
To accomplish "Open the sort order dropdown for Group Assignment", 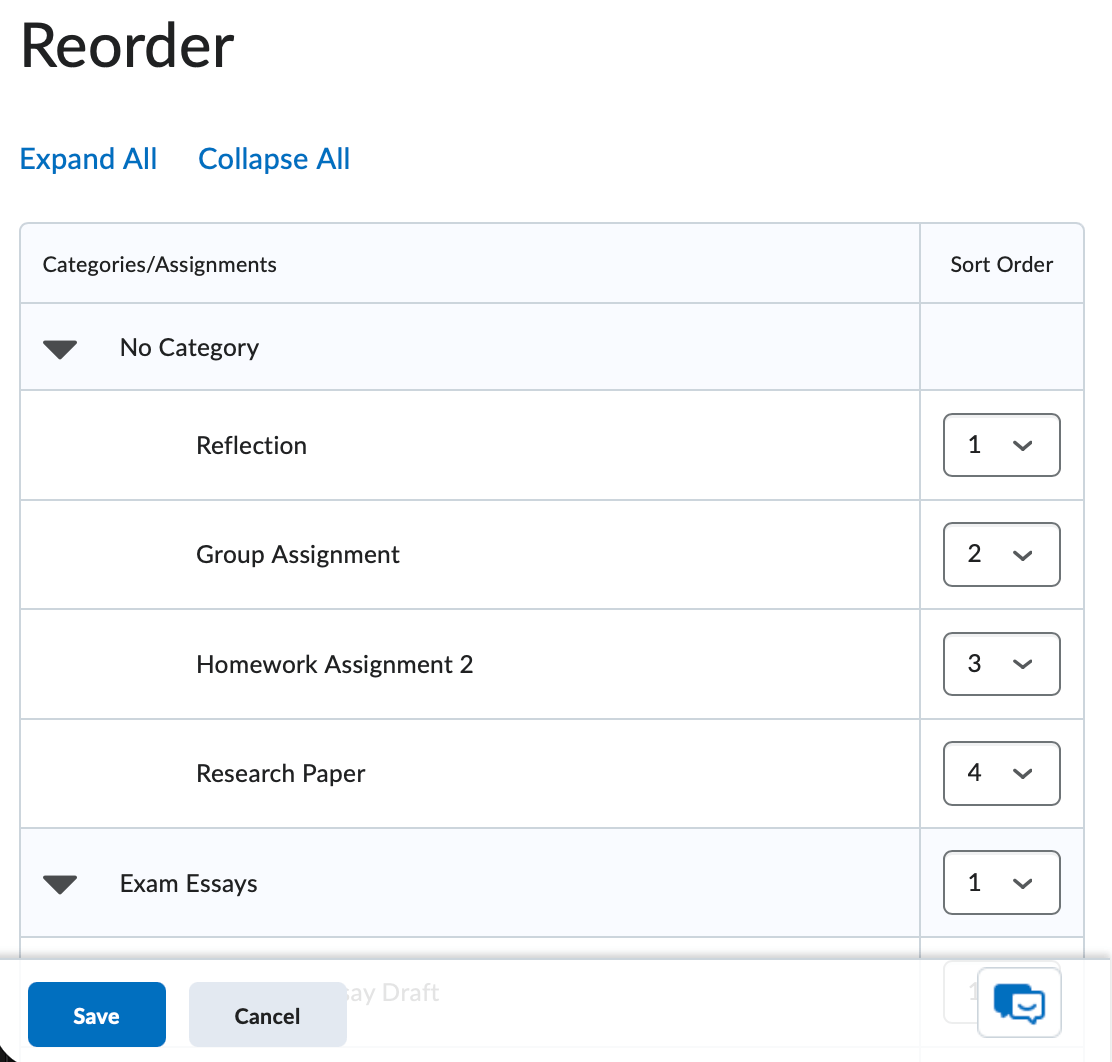I will pyautogui.click(x=1001, y=554).
